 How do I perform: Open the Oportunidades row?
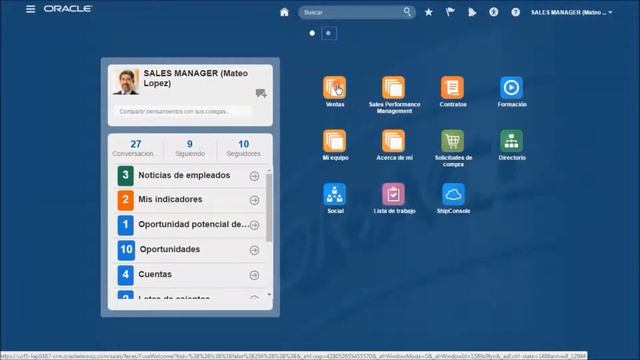tap(190, 250)
